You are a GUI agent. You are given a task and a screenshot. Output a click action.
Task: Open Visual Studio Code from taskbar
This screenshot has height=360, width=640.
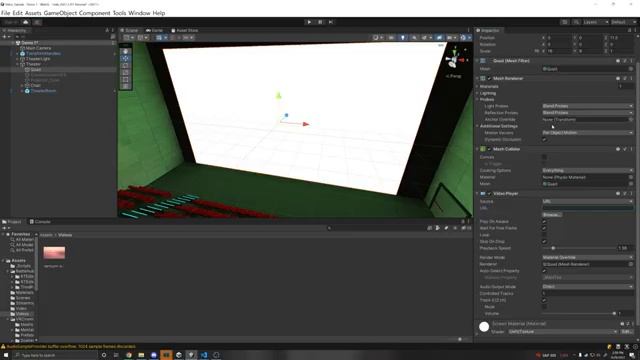tap(204, 355)
